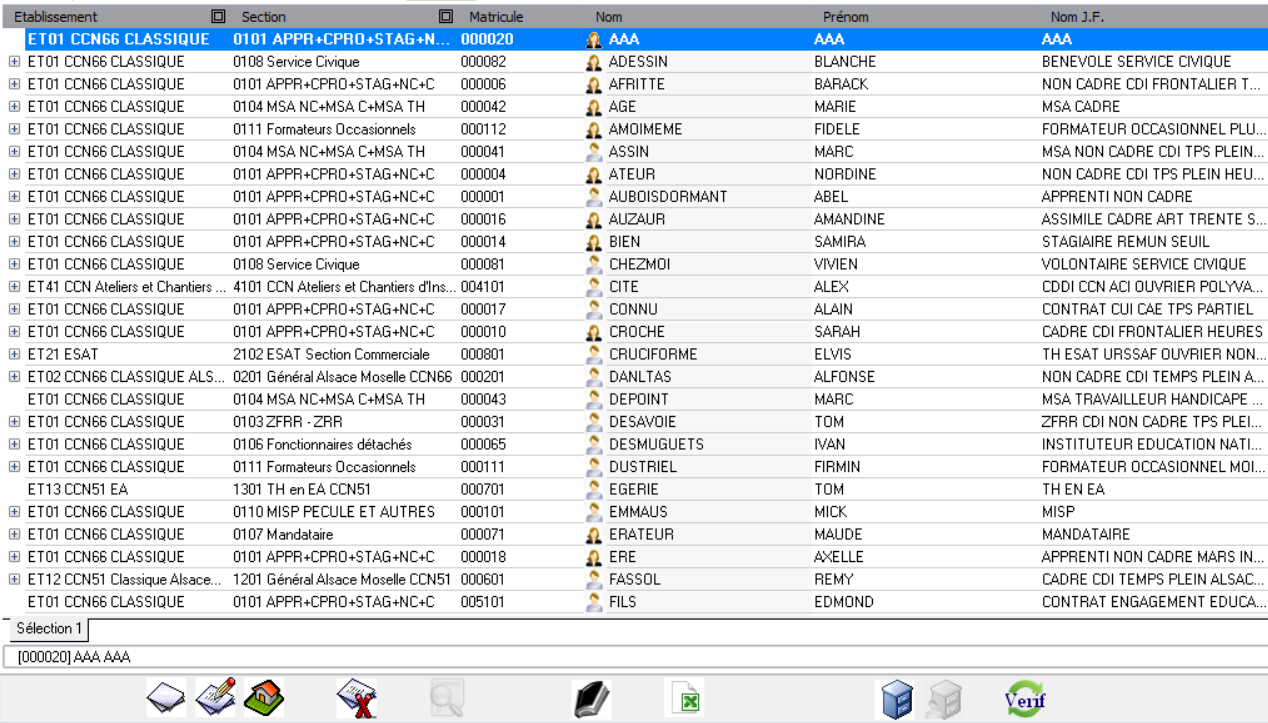Click the first name AMANDINE
The width and height of the screenshot is (1268, 723).
coord(849,219)
